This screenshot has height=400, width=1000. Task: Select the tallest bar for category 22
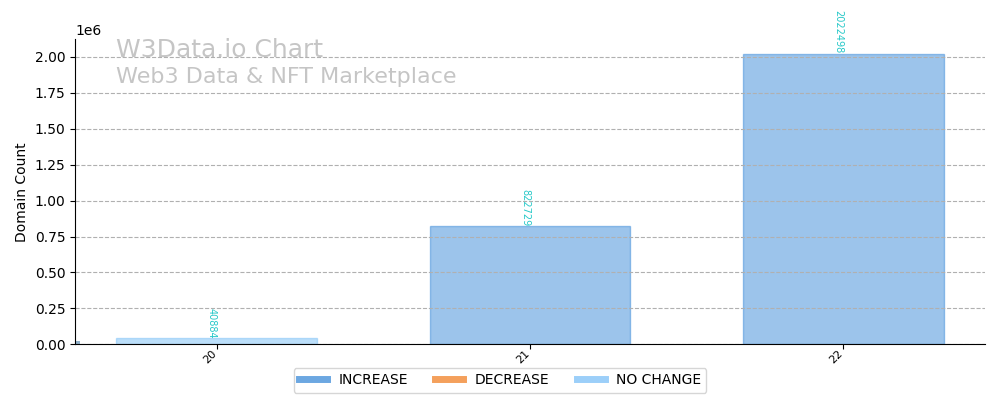843,200
